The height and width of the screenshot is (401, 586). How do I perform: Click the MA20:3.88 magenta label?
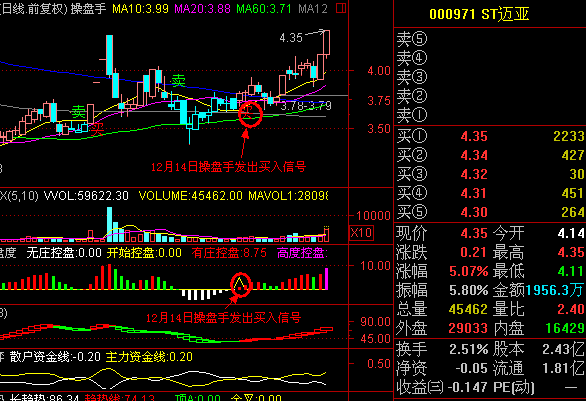point(203,9)
